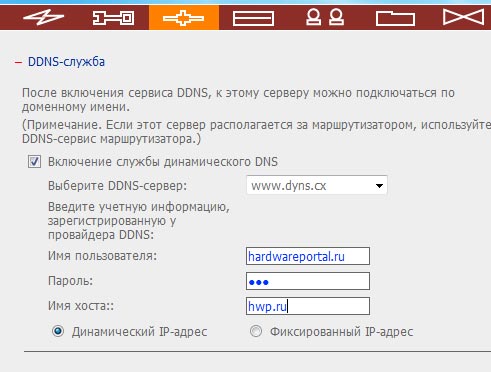Select Фиксированный IP-адрес radio button

click(256, 331)
